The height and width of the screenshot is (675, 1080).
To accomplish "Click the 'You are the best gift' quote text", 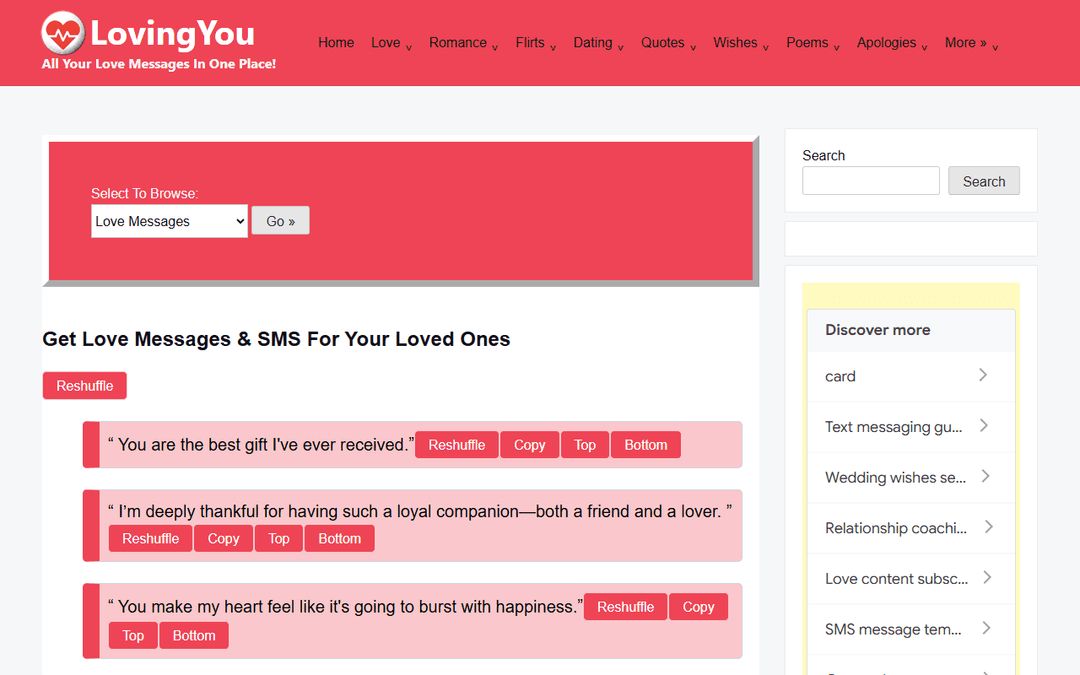I will coord(261,445).
